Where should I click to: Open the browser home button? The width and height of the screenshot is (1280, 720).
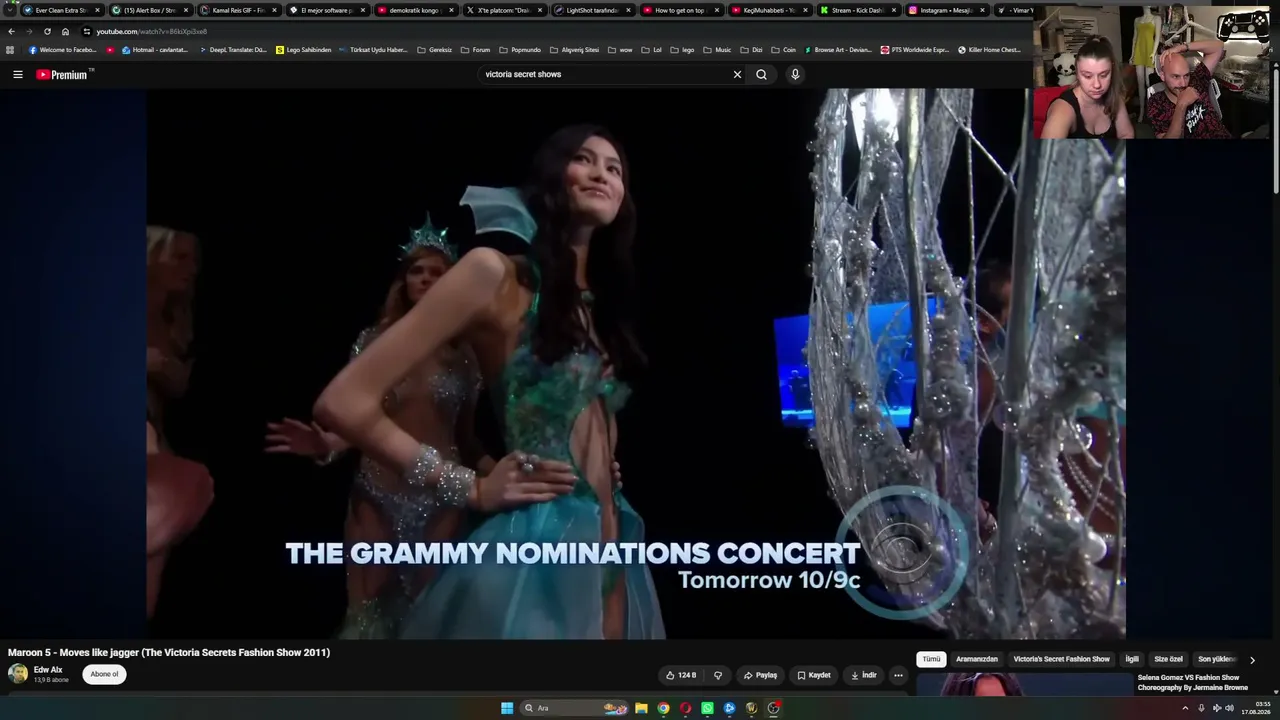pos(65,32)
